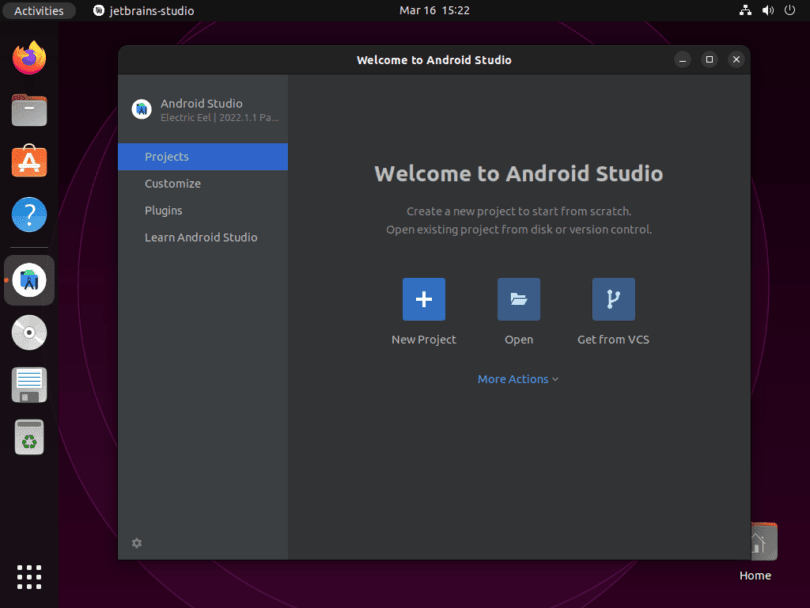Expand the system status menu in top bar
Viewport: 810px width, 608px height.
pos(766,10)
